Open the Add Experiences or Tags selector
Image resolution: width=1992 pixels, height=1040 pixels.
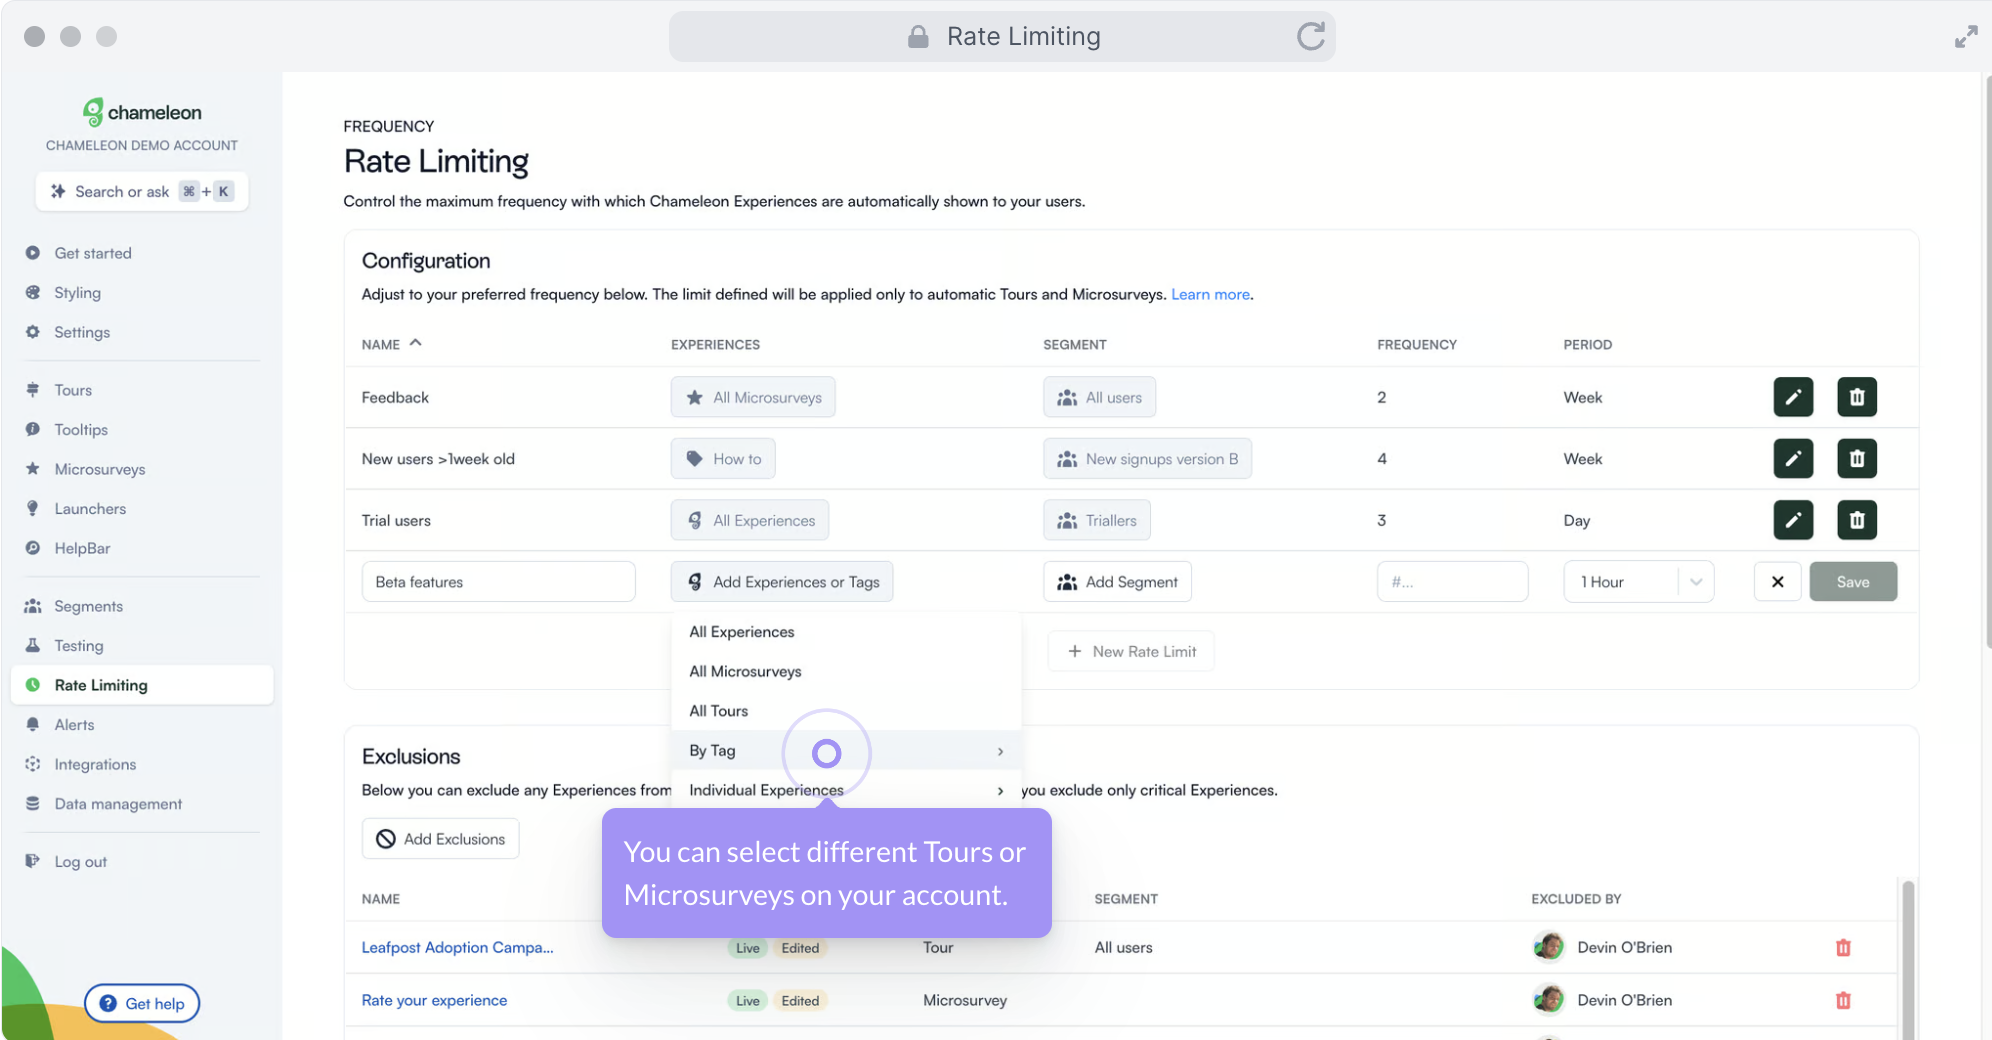coord(782,582)
